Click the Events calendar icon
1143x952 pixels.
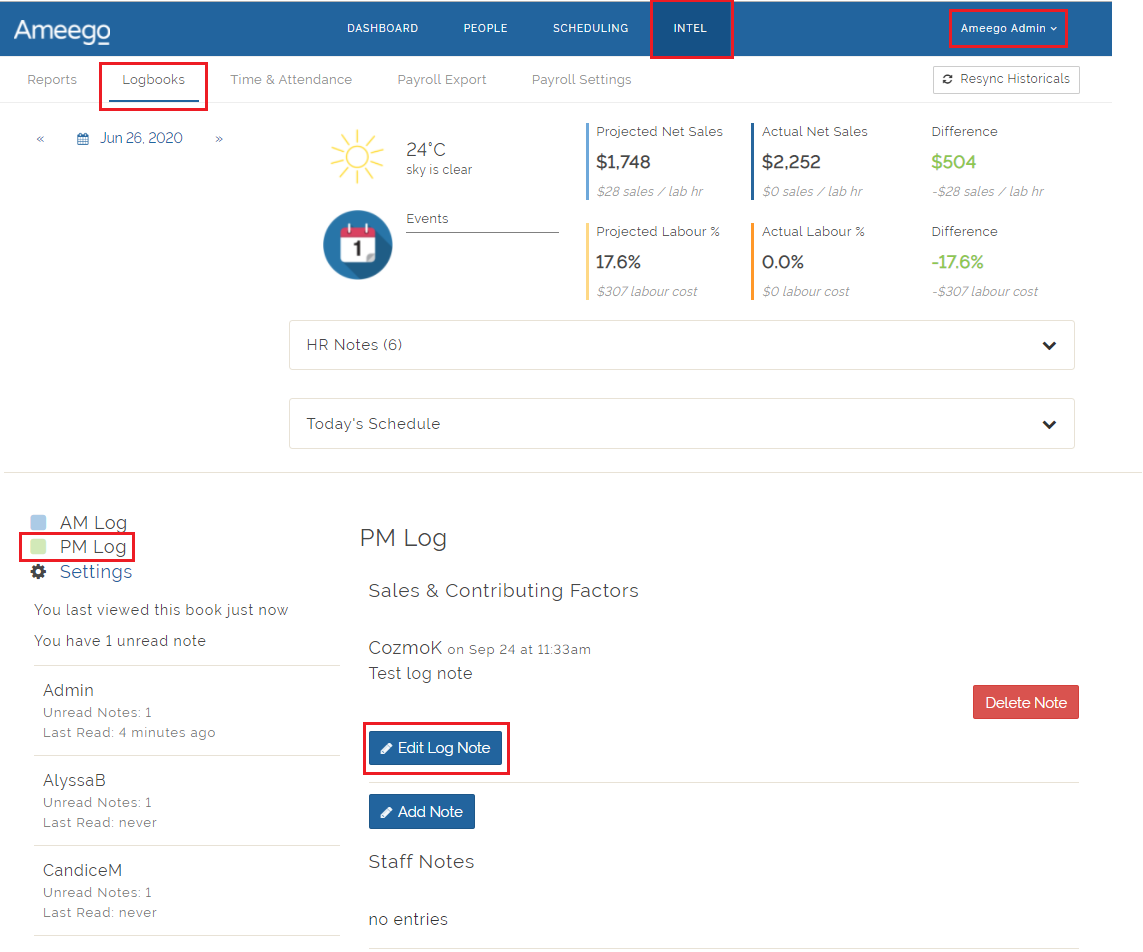(x=357, y=245)
